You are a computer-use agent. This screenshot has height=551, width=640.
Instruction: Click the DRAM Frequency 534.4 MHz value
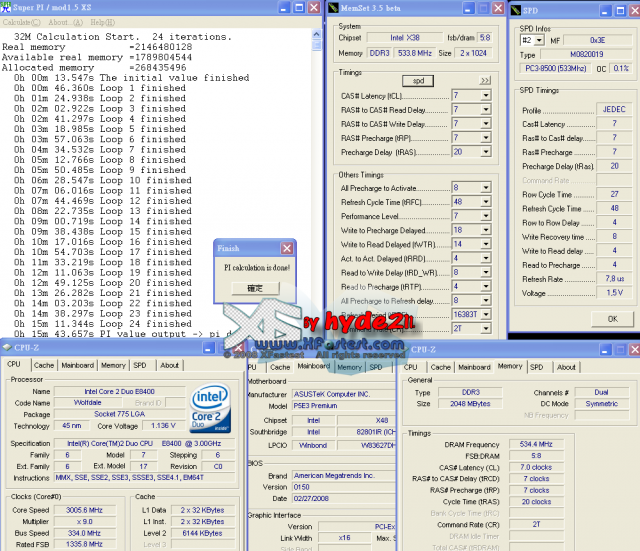click(536, 444)
